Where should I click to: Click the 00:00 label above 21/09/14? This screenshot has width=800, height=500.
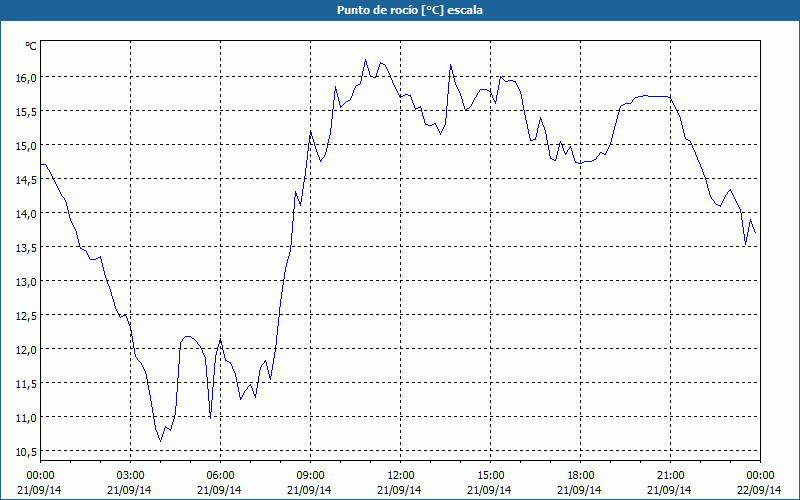(40, 476)
